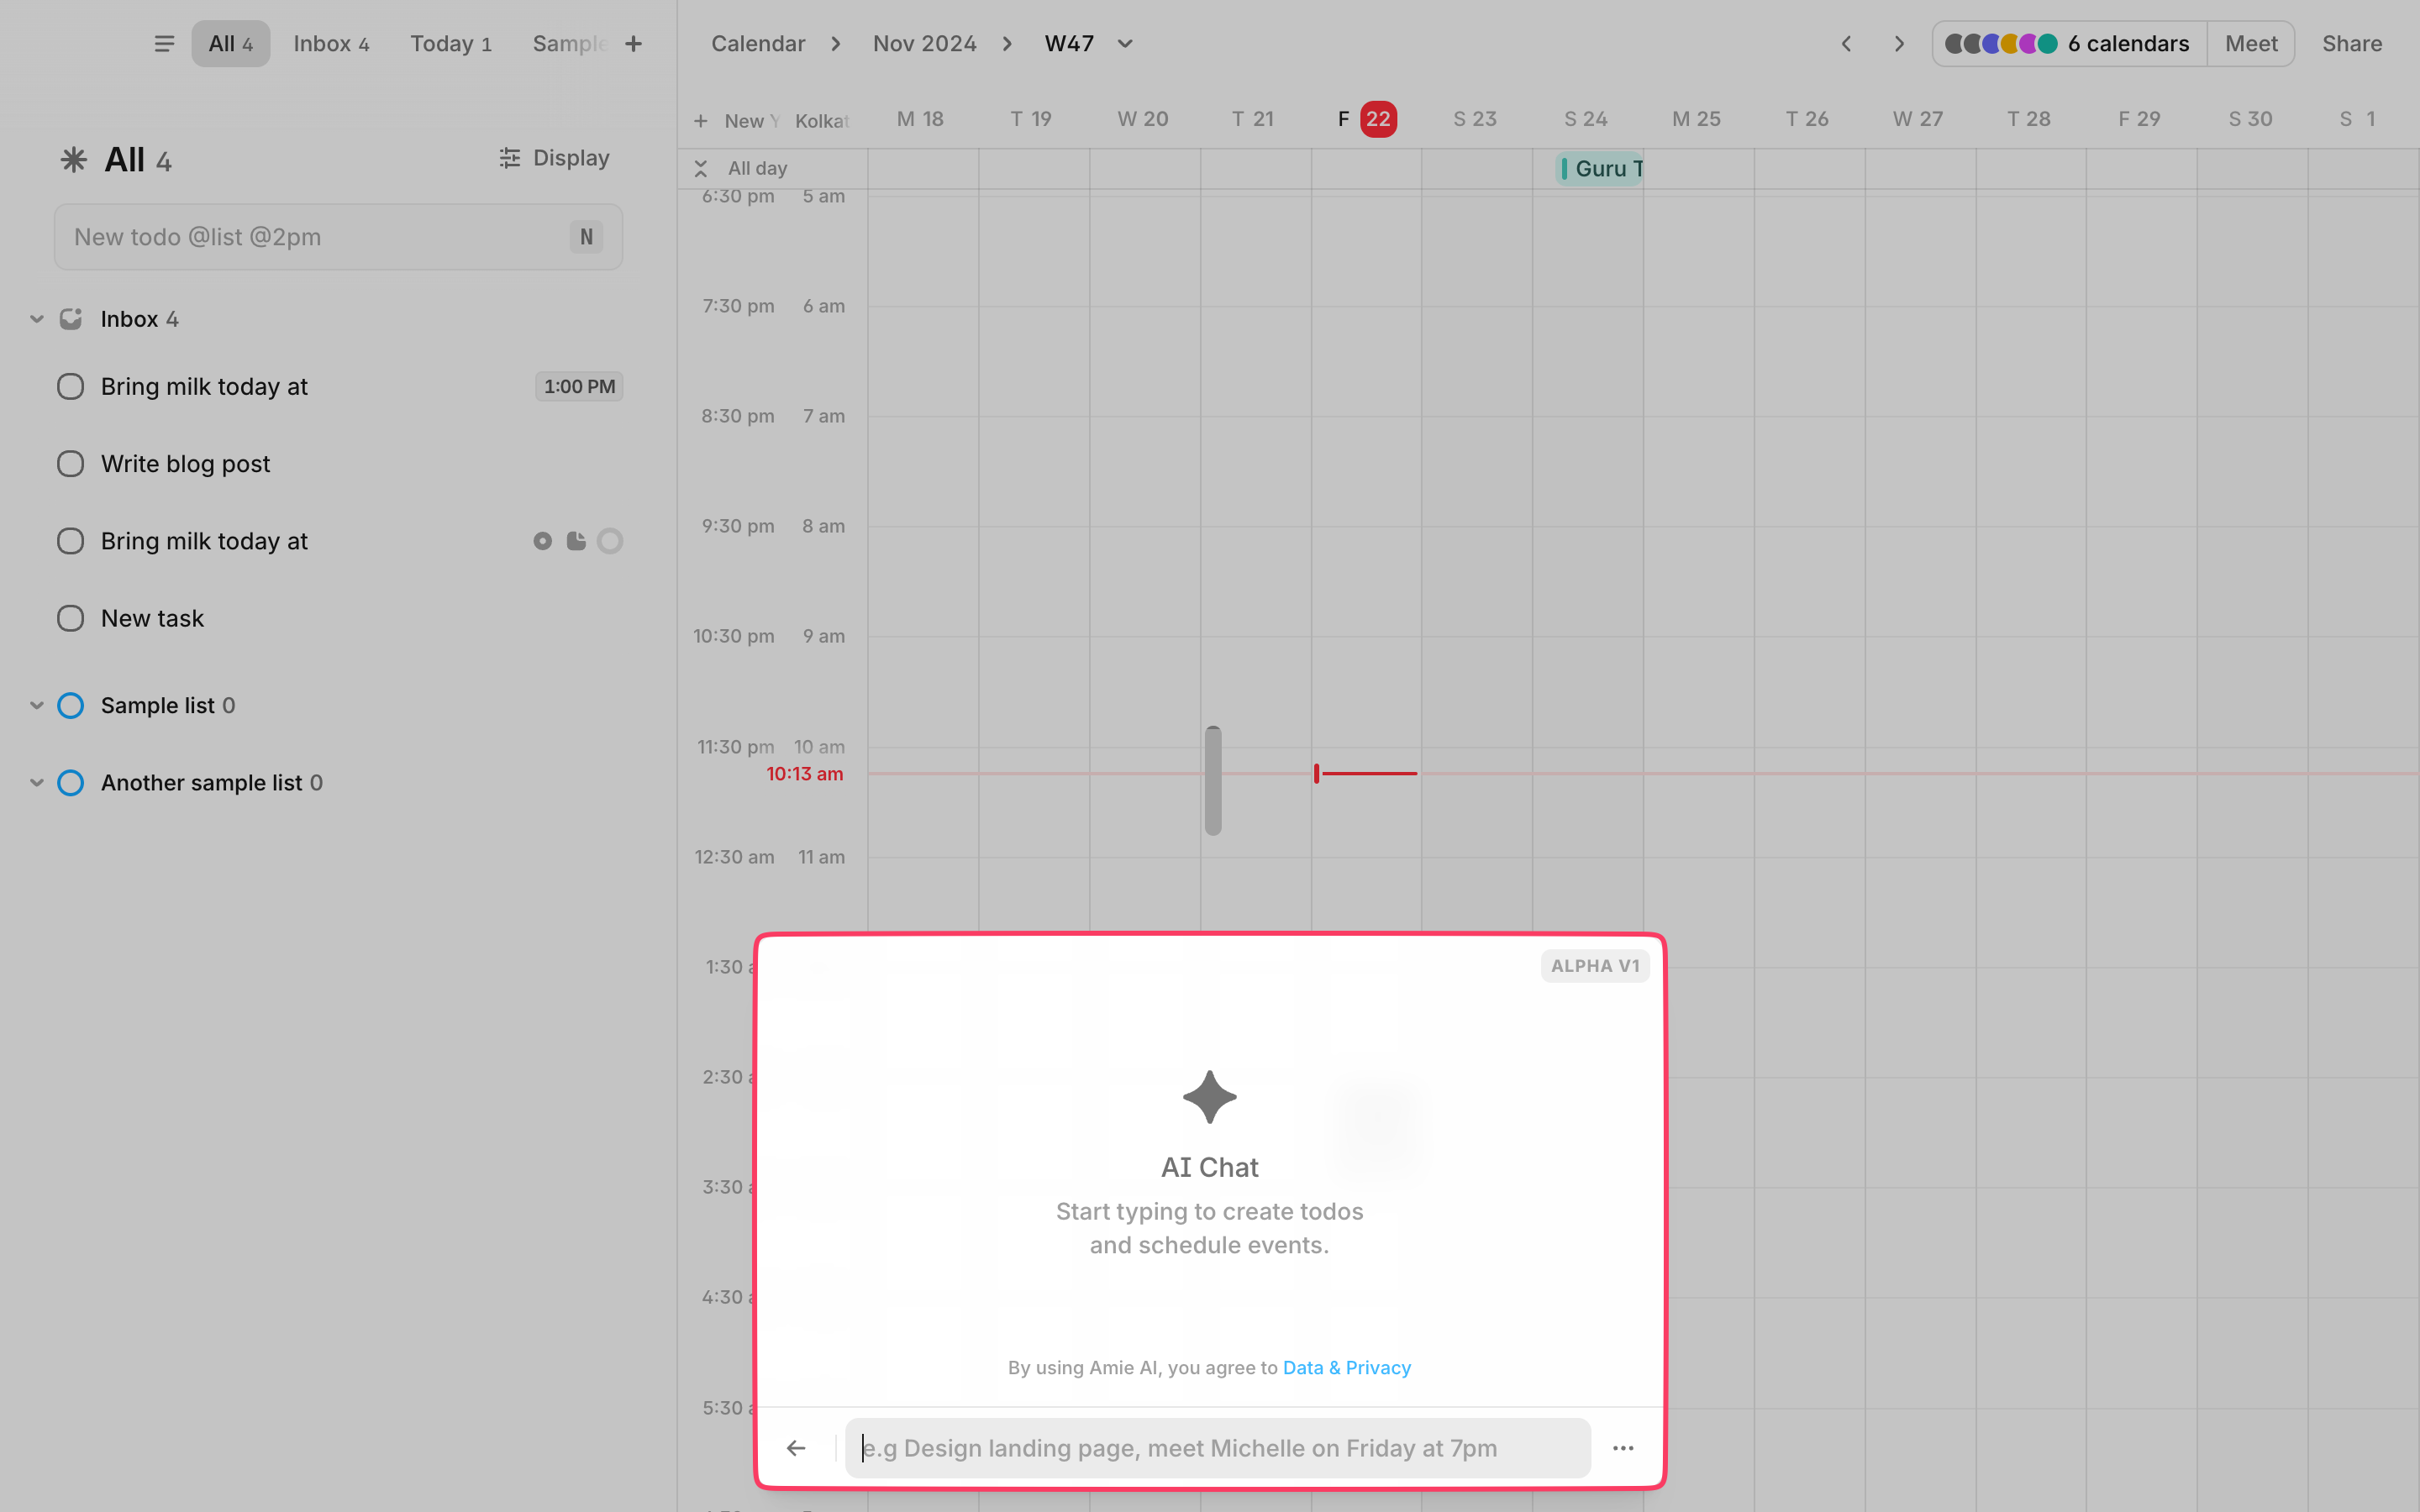Mark New task as complete
This screenshot has height=1512, width=2420.
point(70,618)
